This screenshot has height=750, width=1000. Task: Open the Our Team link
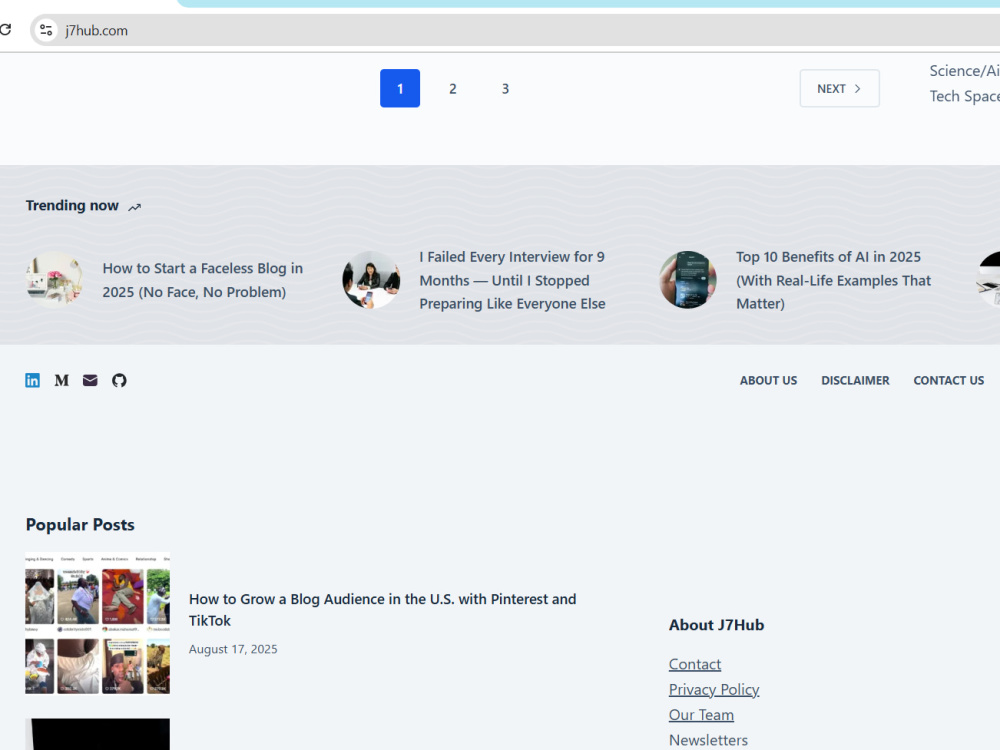(x=701, y=715)
